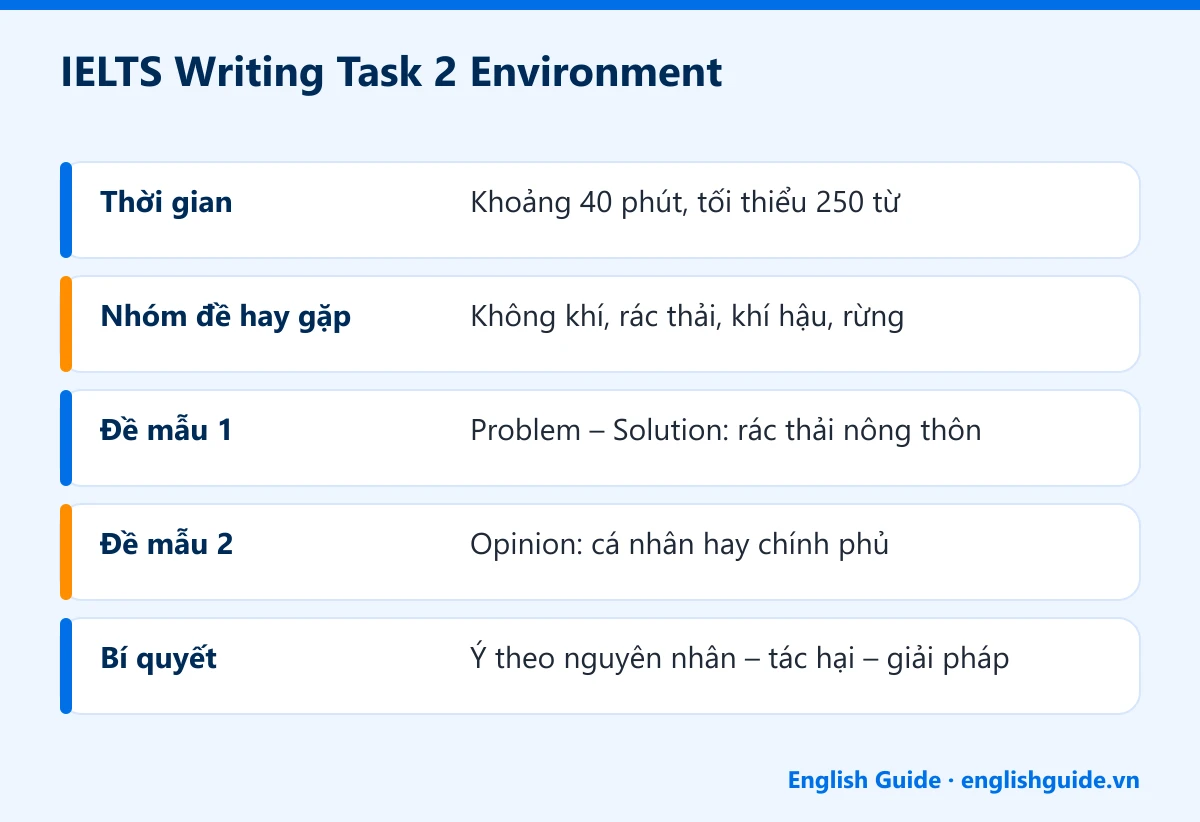Select the label Nhóm đề hay gặp

(226, 318)
